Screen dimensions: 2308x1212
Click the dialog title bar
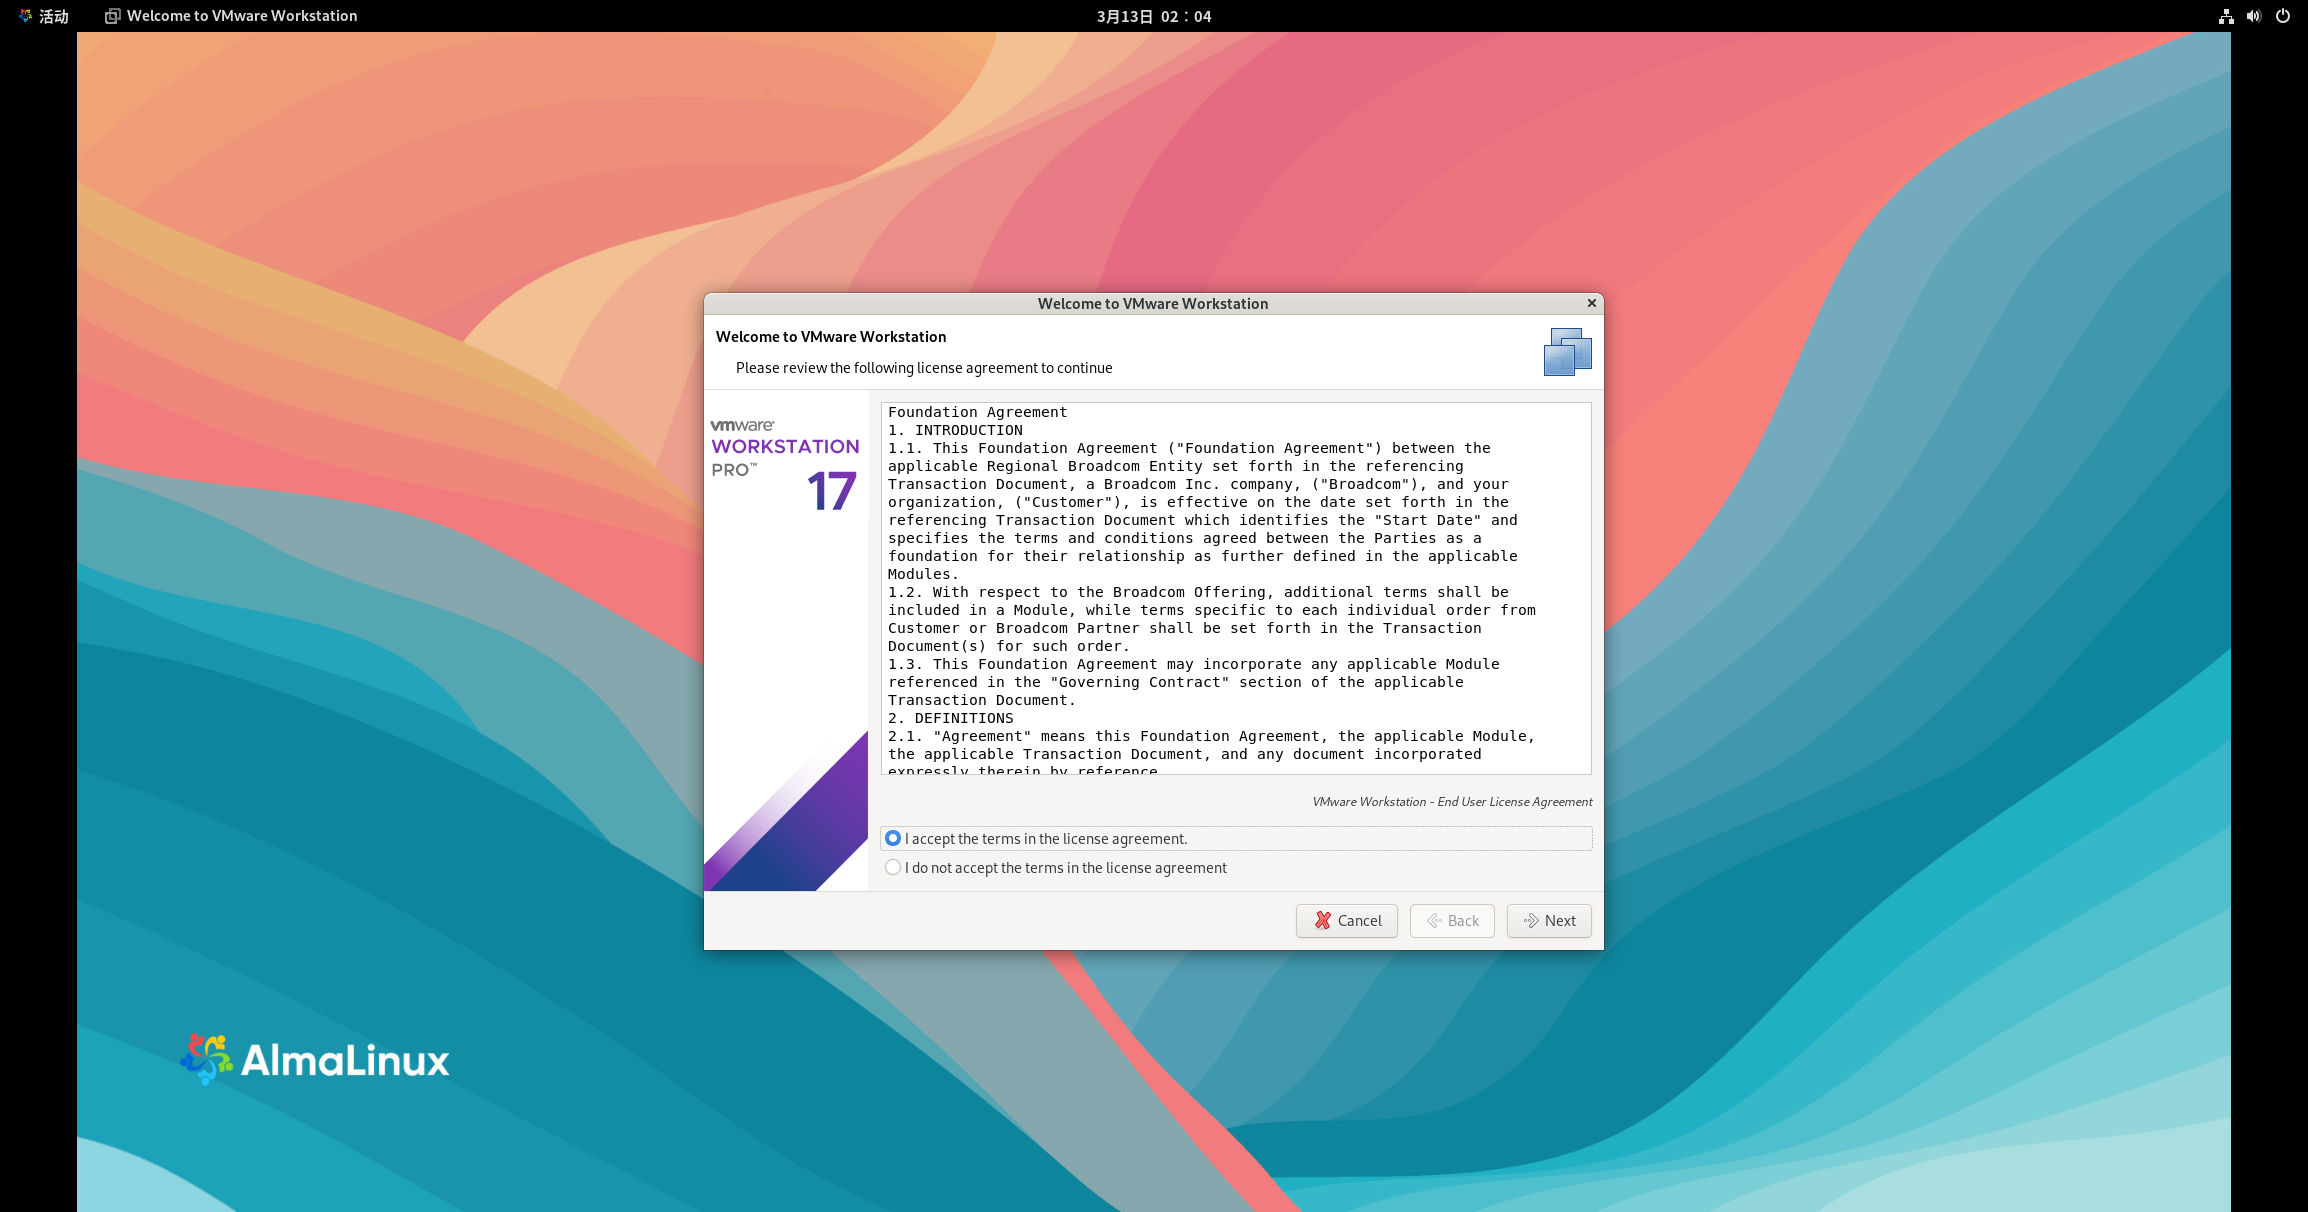[x=1152, y=303]
